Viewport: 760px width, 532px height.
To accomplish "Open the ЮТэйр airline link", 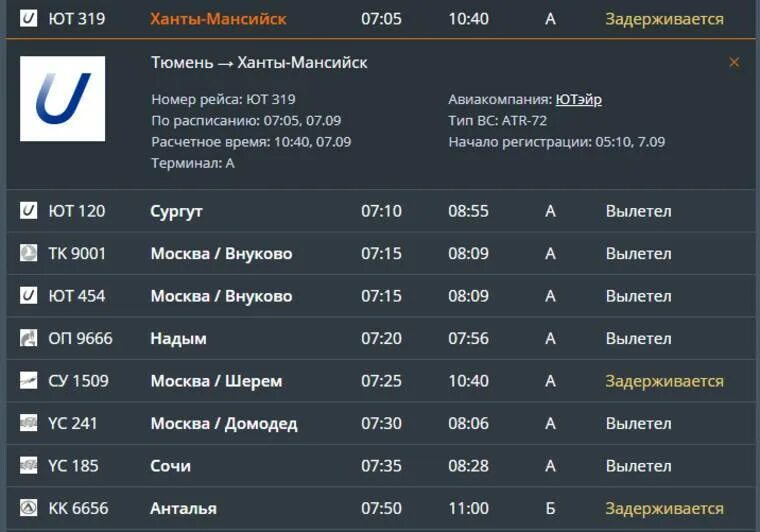I will (578, 99).
